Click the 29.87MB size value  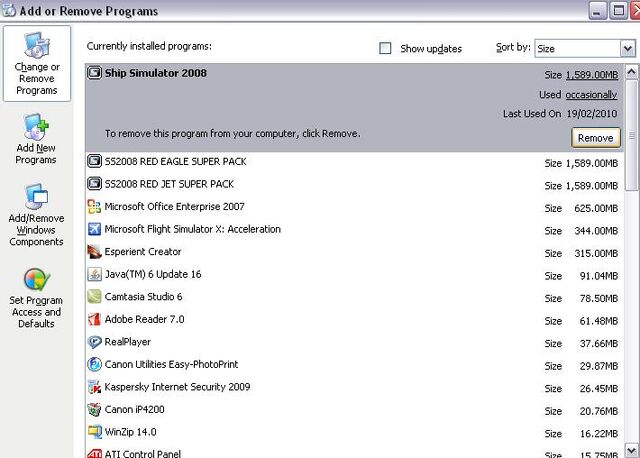599,366
